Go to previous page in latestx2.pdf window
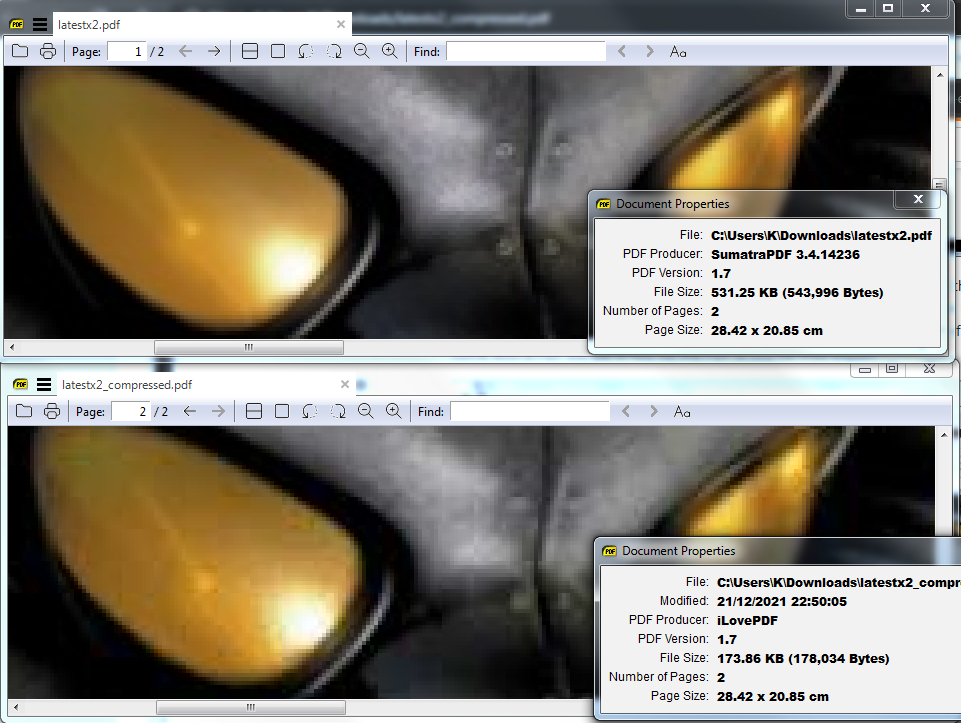The image size is (961, 723). point(185,51)
